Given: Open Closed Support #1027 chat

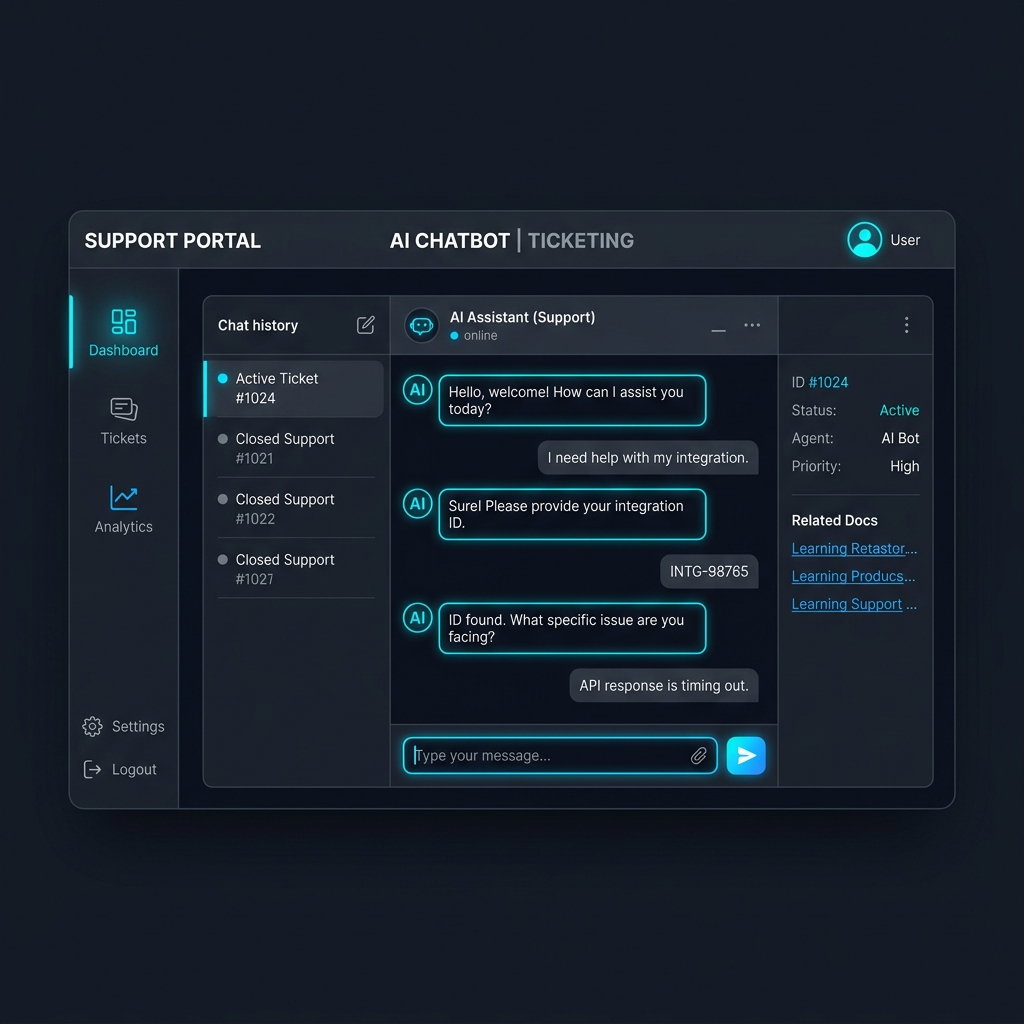Looking at the screenshot, I should 295,569.
